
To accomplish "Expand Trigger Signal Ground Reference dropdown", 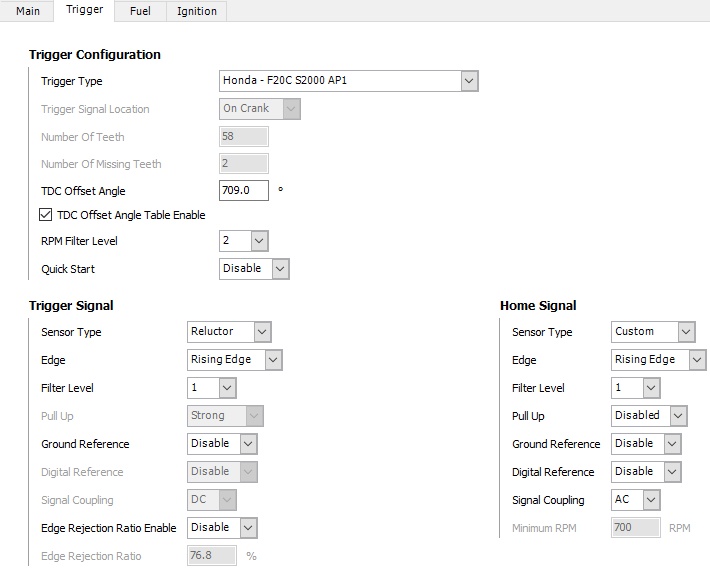I will [222, 444].
